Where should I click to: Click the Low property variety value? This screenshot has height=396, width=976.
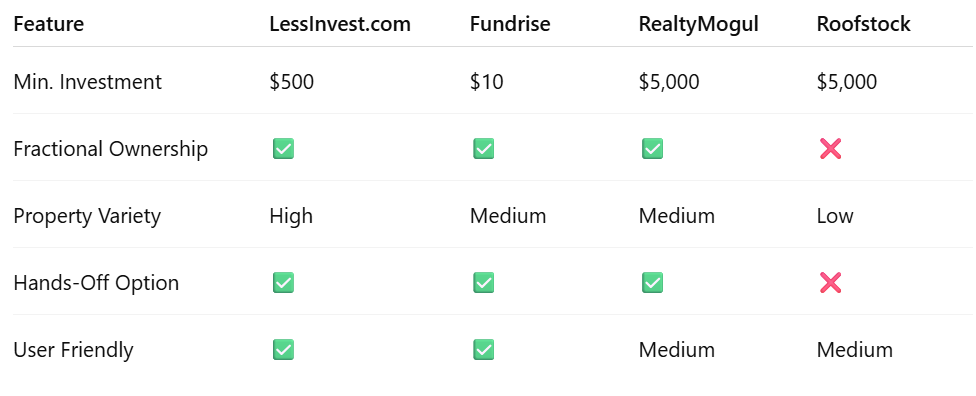835,216
